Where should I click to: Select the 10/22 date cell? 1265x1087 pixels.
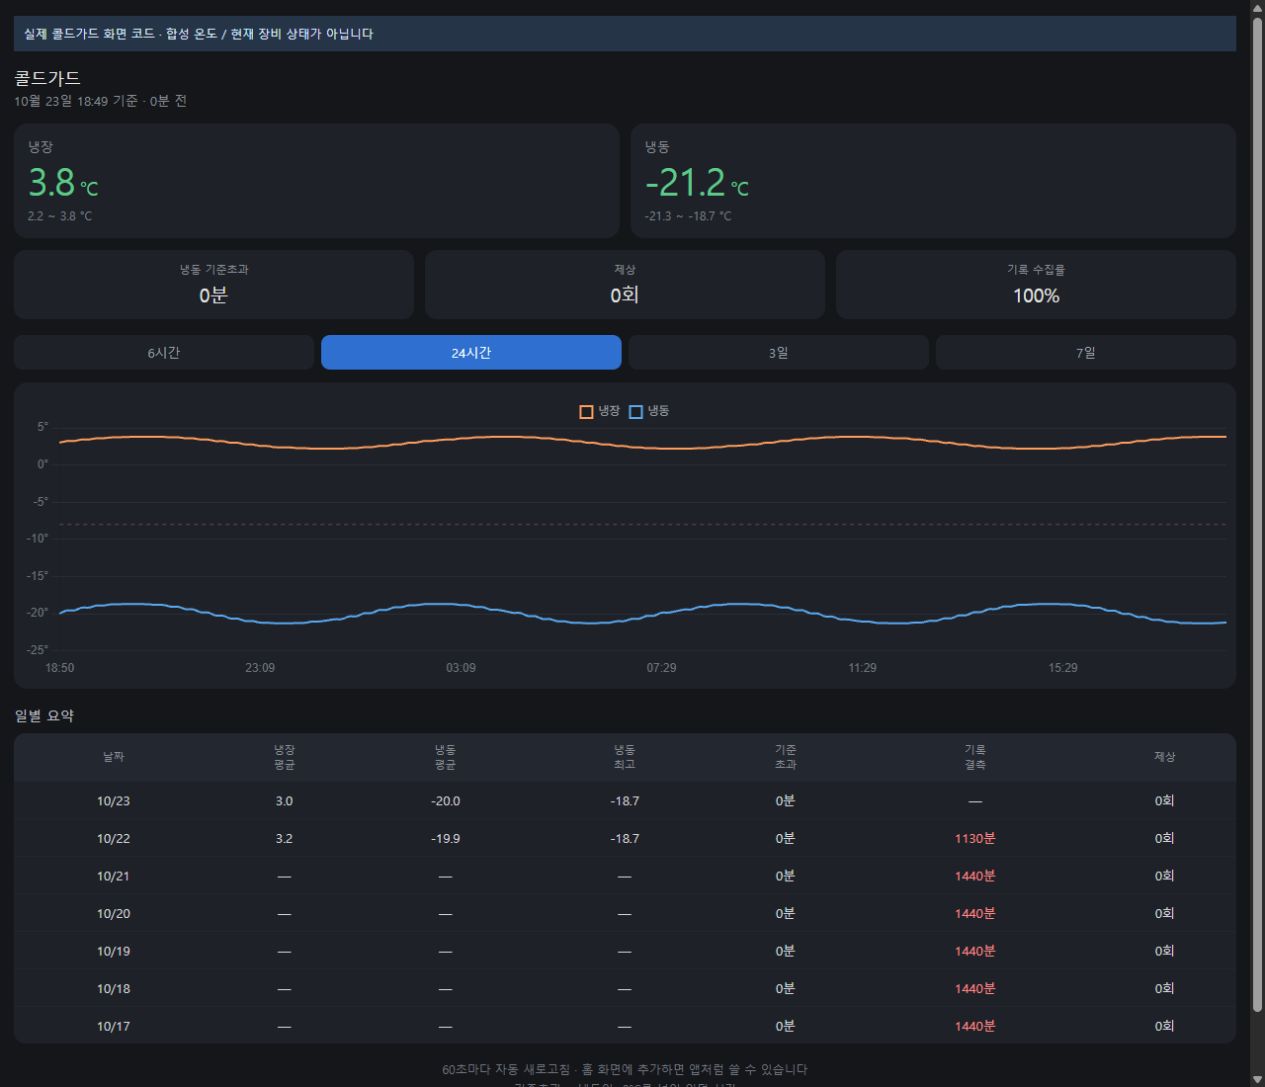pos(113,839)
